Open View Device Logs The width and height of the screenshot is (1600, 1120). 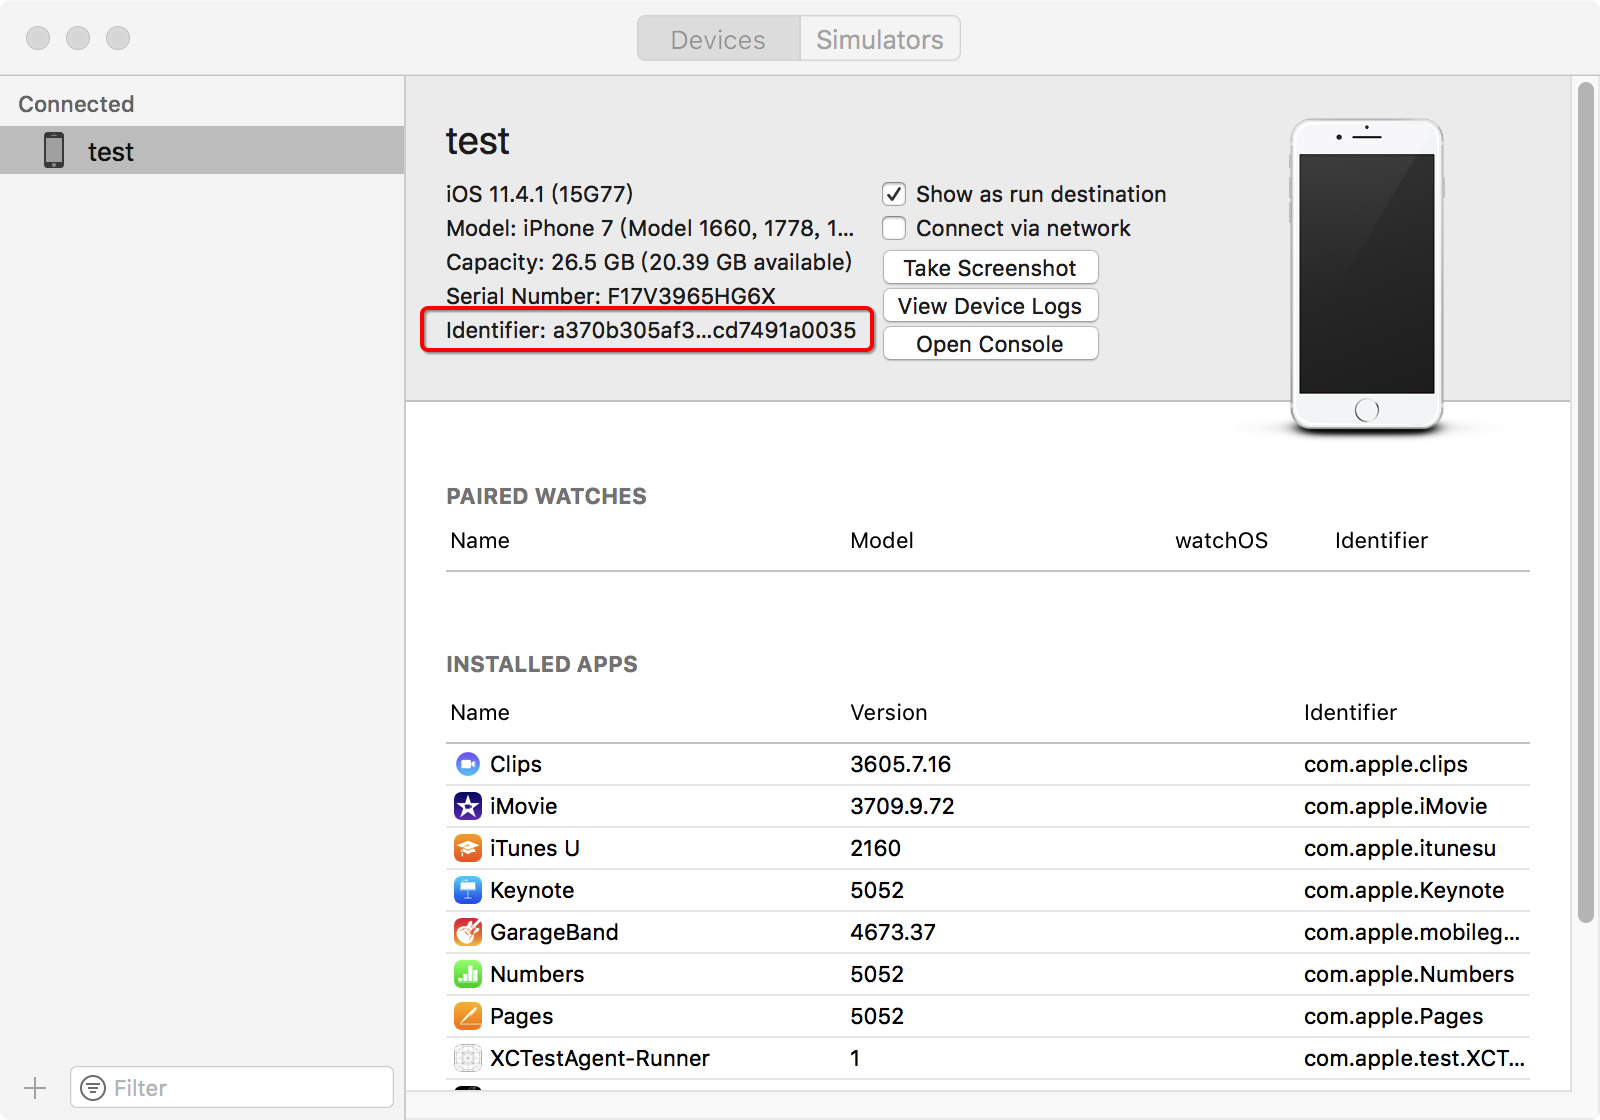click(990, 306)
